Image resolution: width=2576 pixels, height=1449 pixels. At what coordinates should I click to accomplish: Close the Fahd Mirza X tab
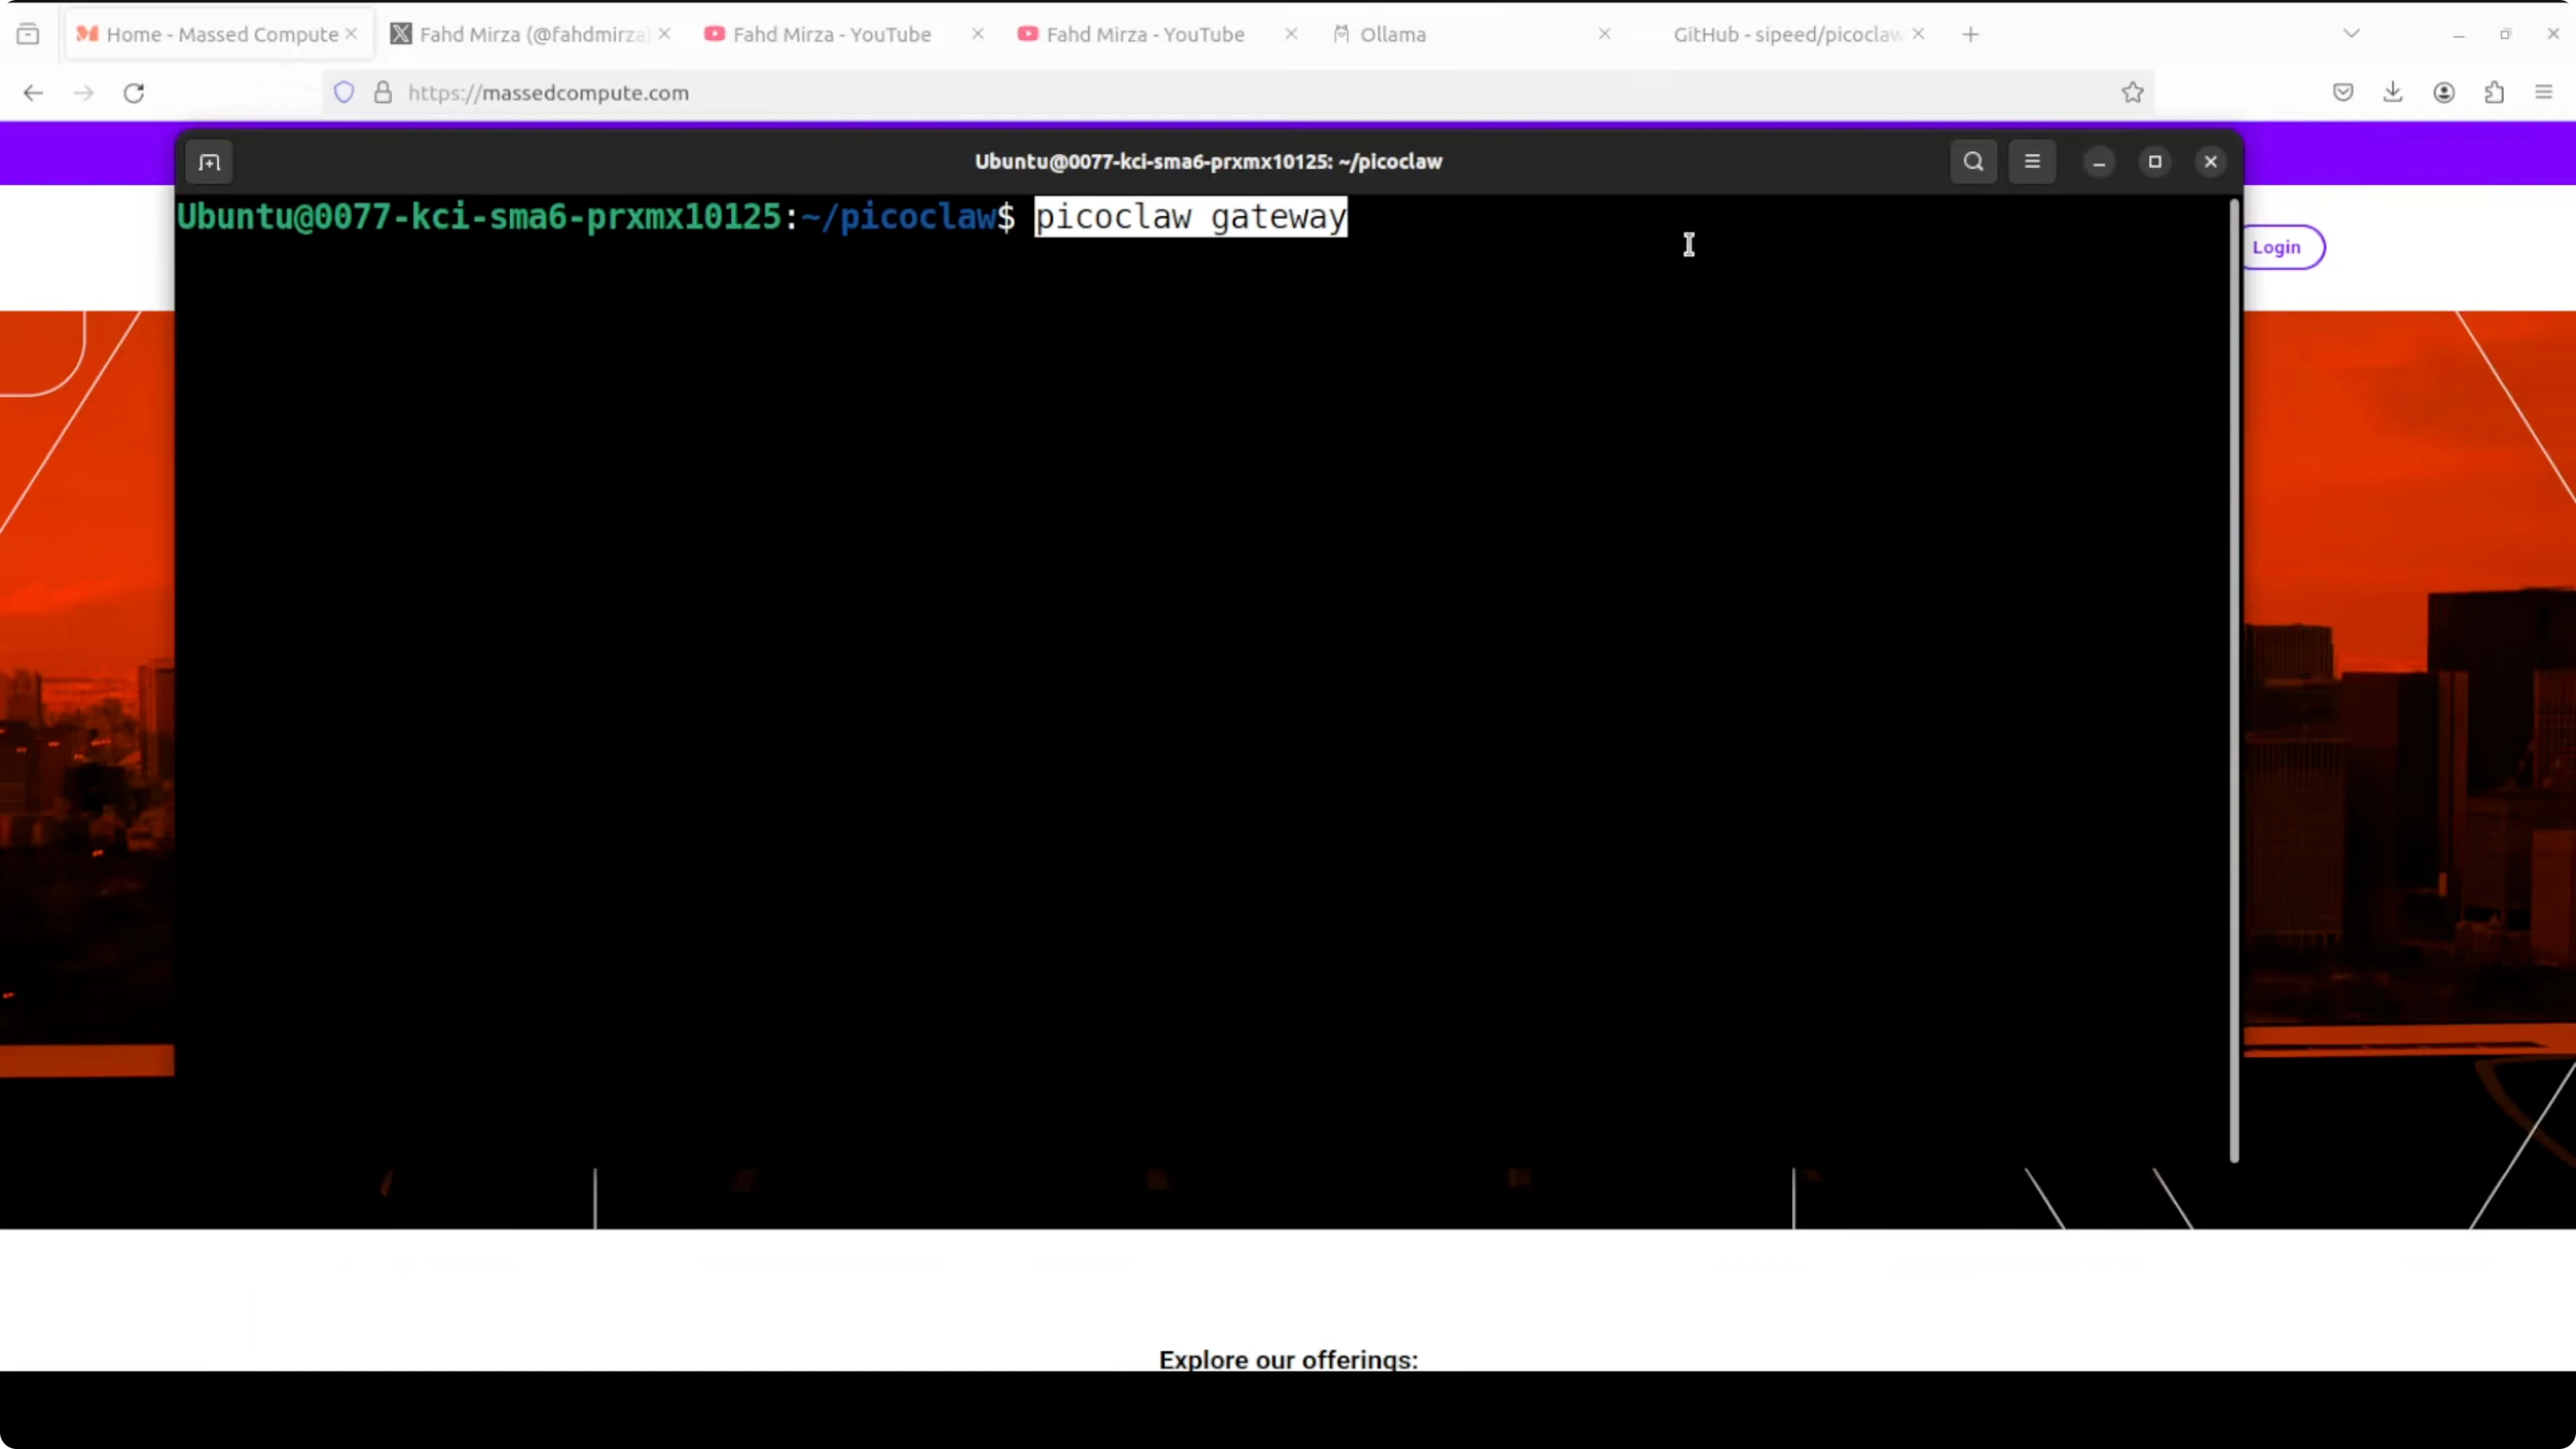point(664,34)
